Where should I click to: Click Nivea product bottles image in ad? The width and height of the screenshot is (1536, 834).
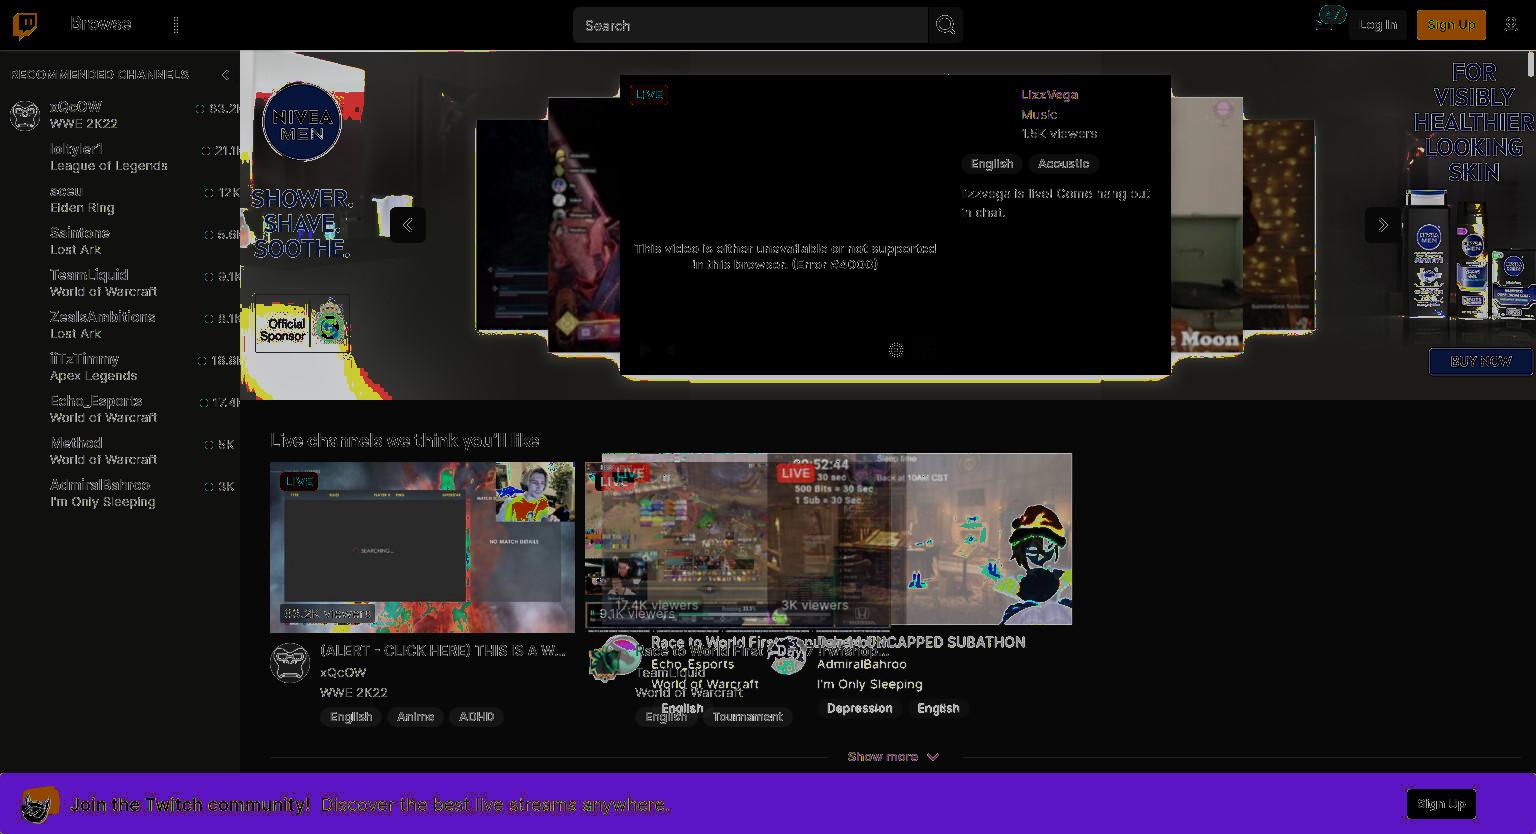click(x=1468, y=255)
